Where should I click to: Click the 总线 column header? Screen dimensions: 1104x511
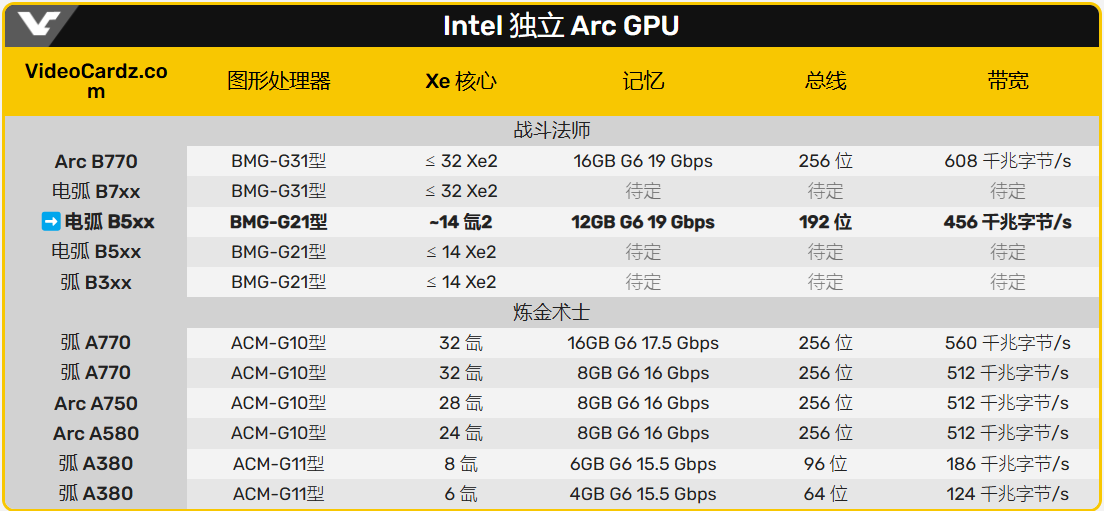pyautogui.click(x=825, y=82)
